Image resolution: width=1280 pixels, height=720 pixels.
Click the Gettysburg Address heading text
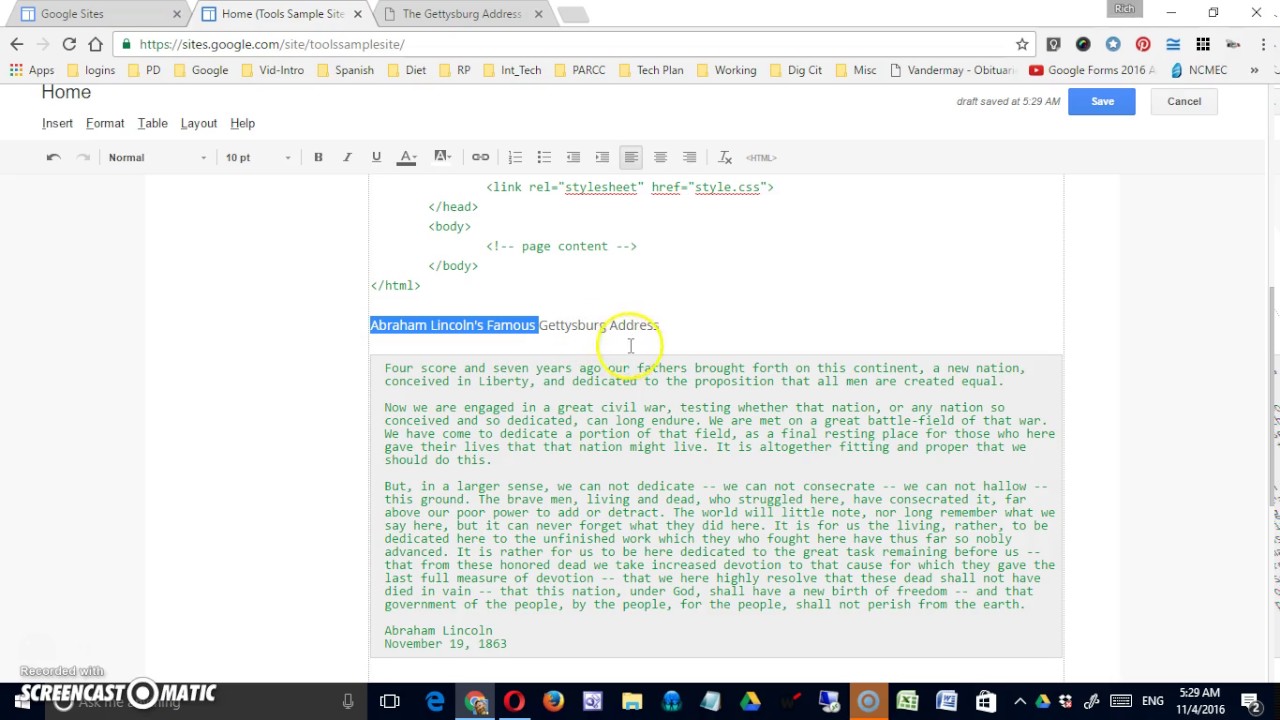(599, 325)
